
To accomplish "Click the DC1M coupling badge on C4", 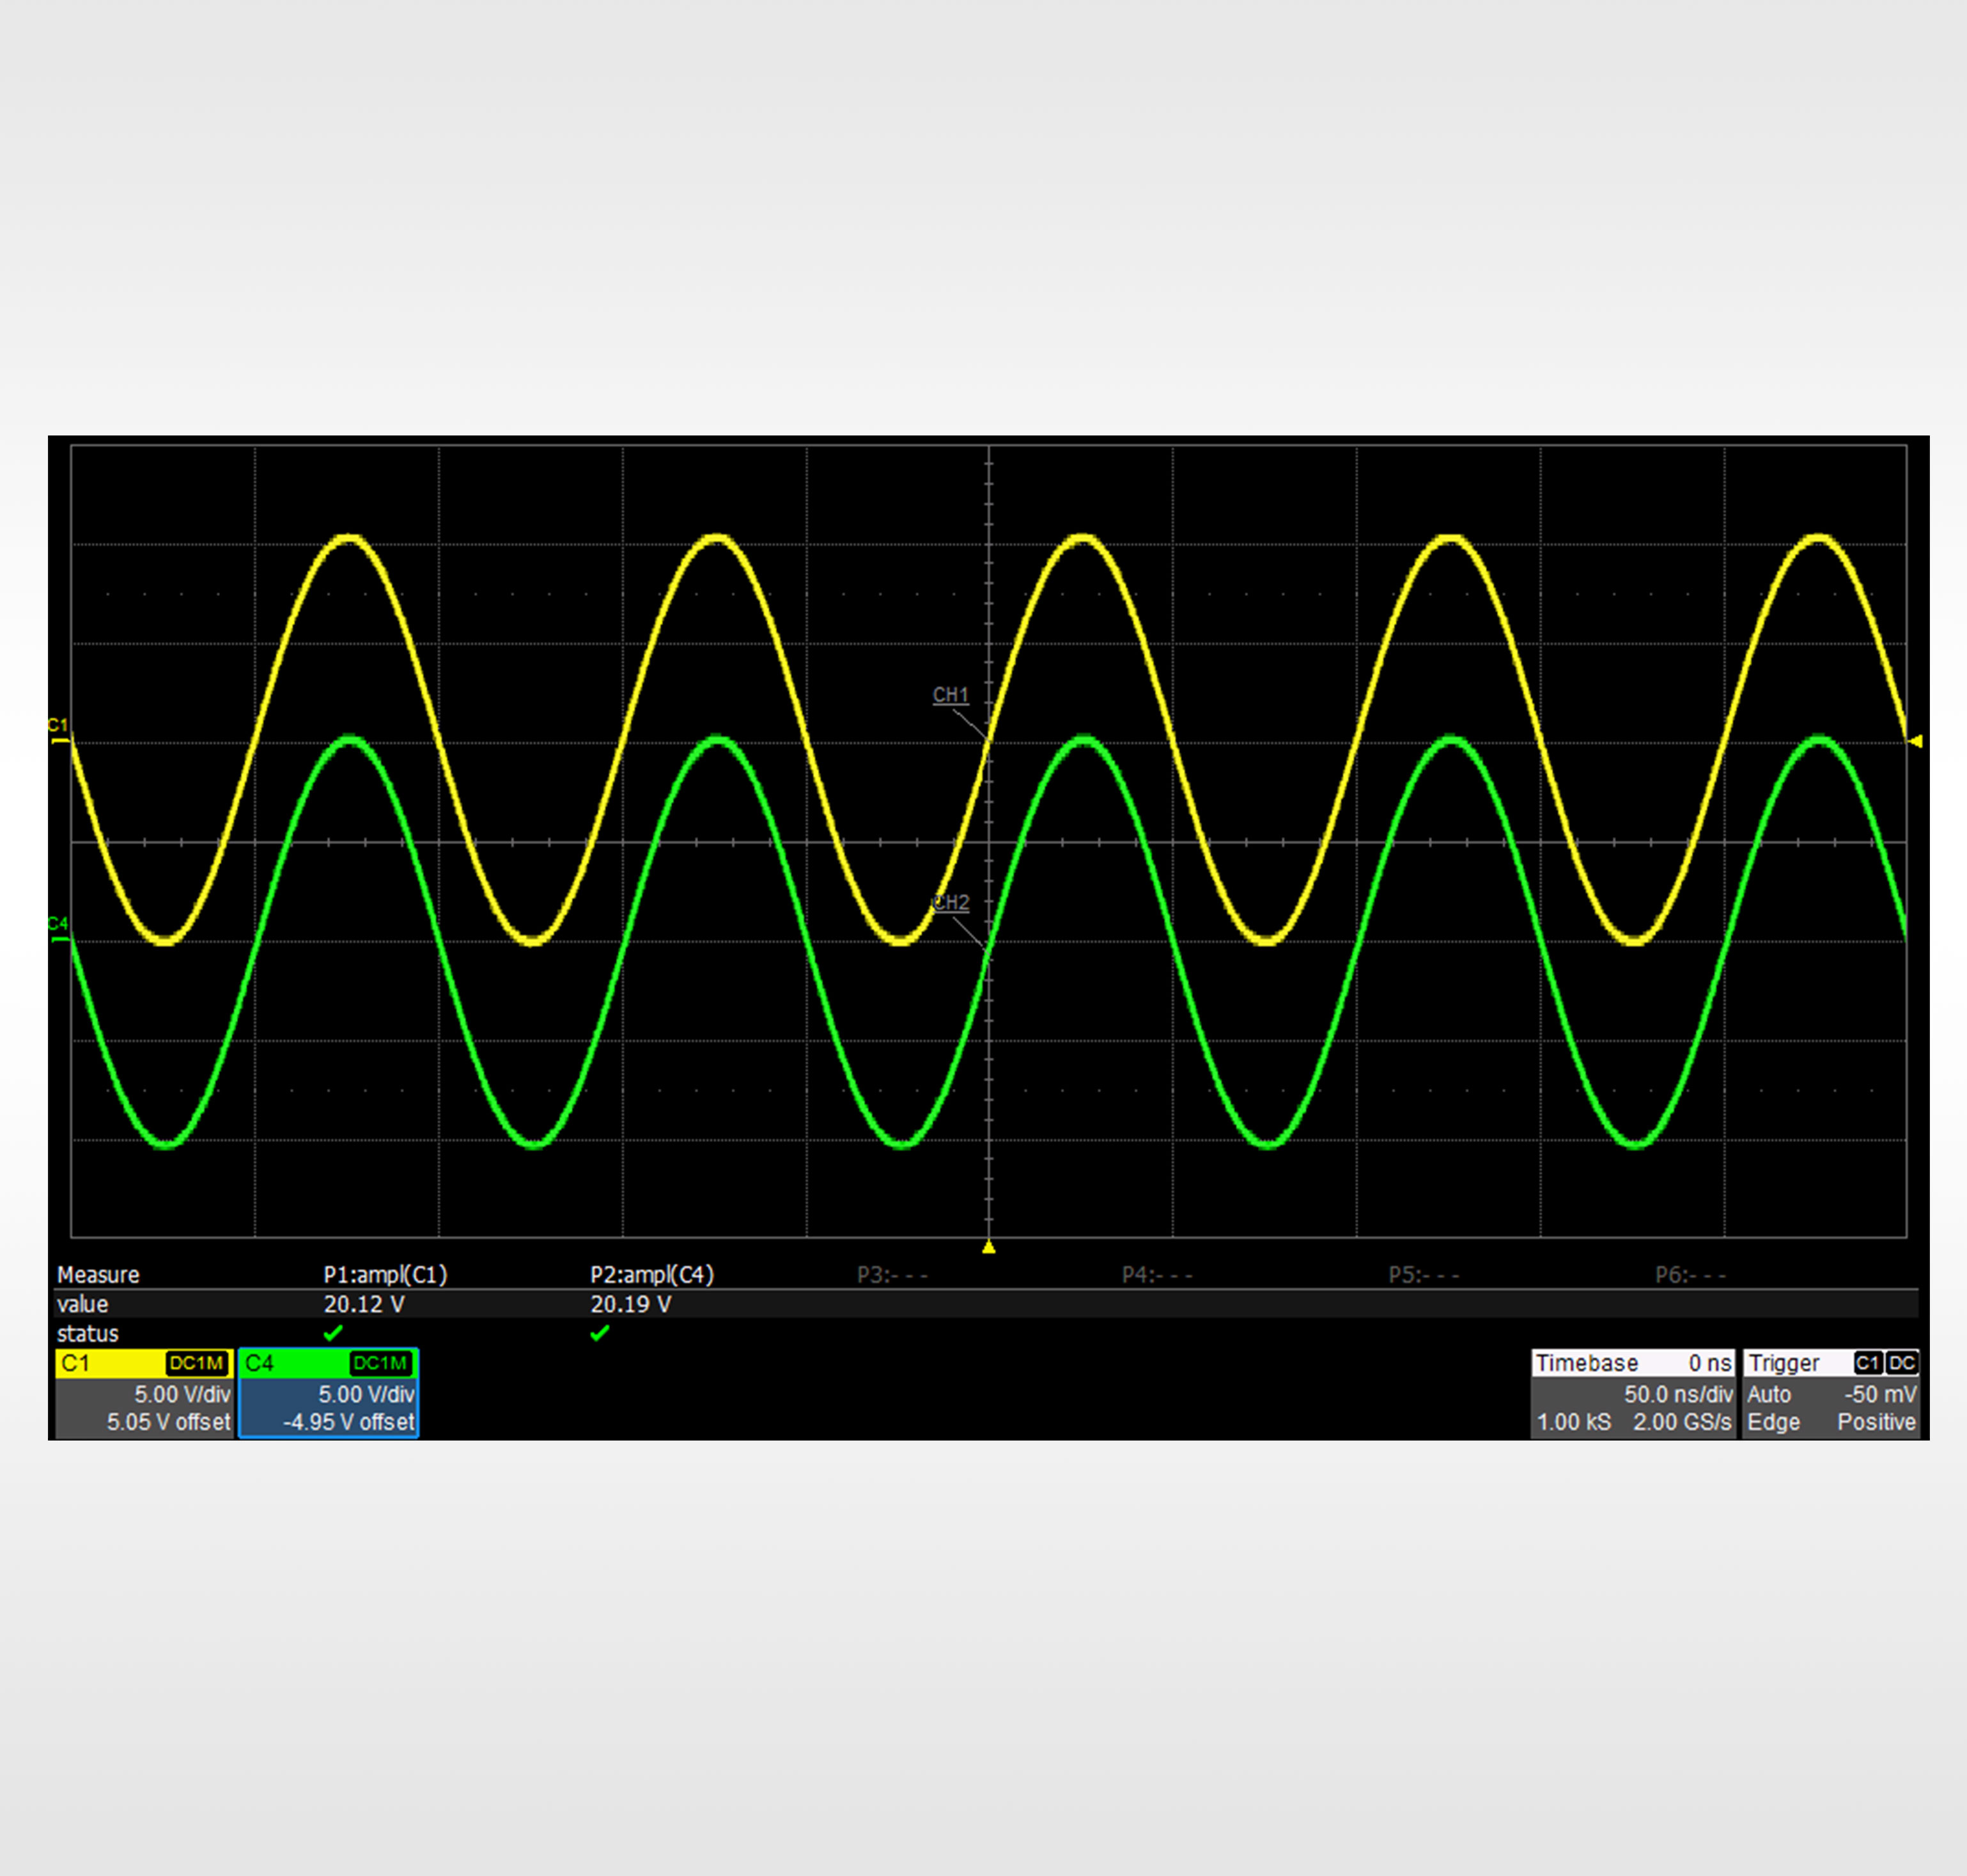I will click(380, 1363).
